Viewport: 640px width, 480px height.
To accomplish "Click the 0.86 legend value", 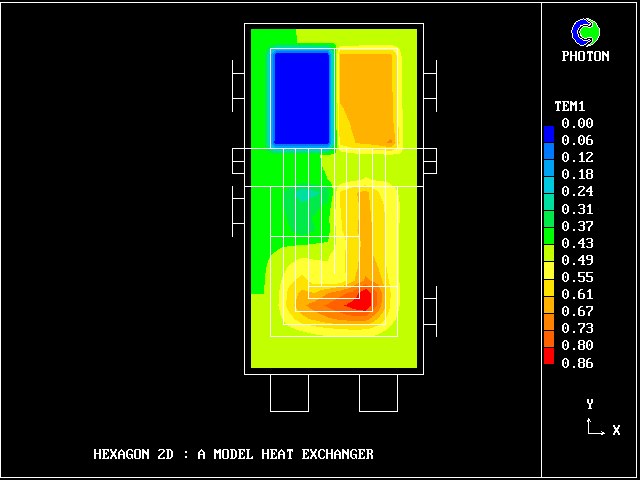I will (577, 363).
